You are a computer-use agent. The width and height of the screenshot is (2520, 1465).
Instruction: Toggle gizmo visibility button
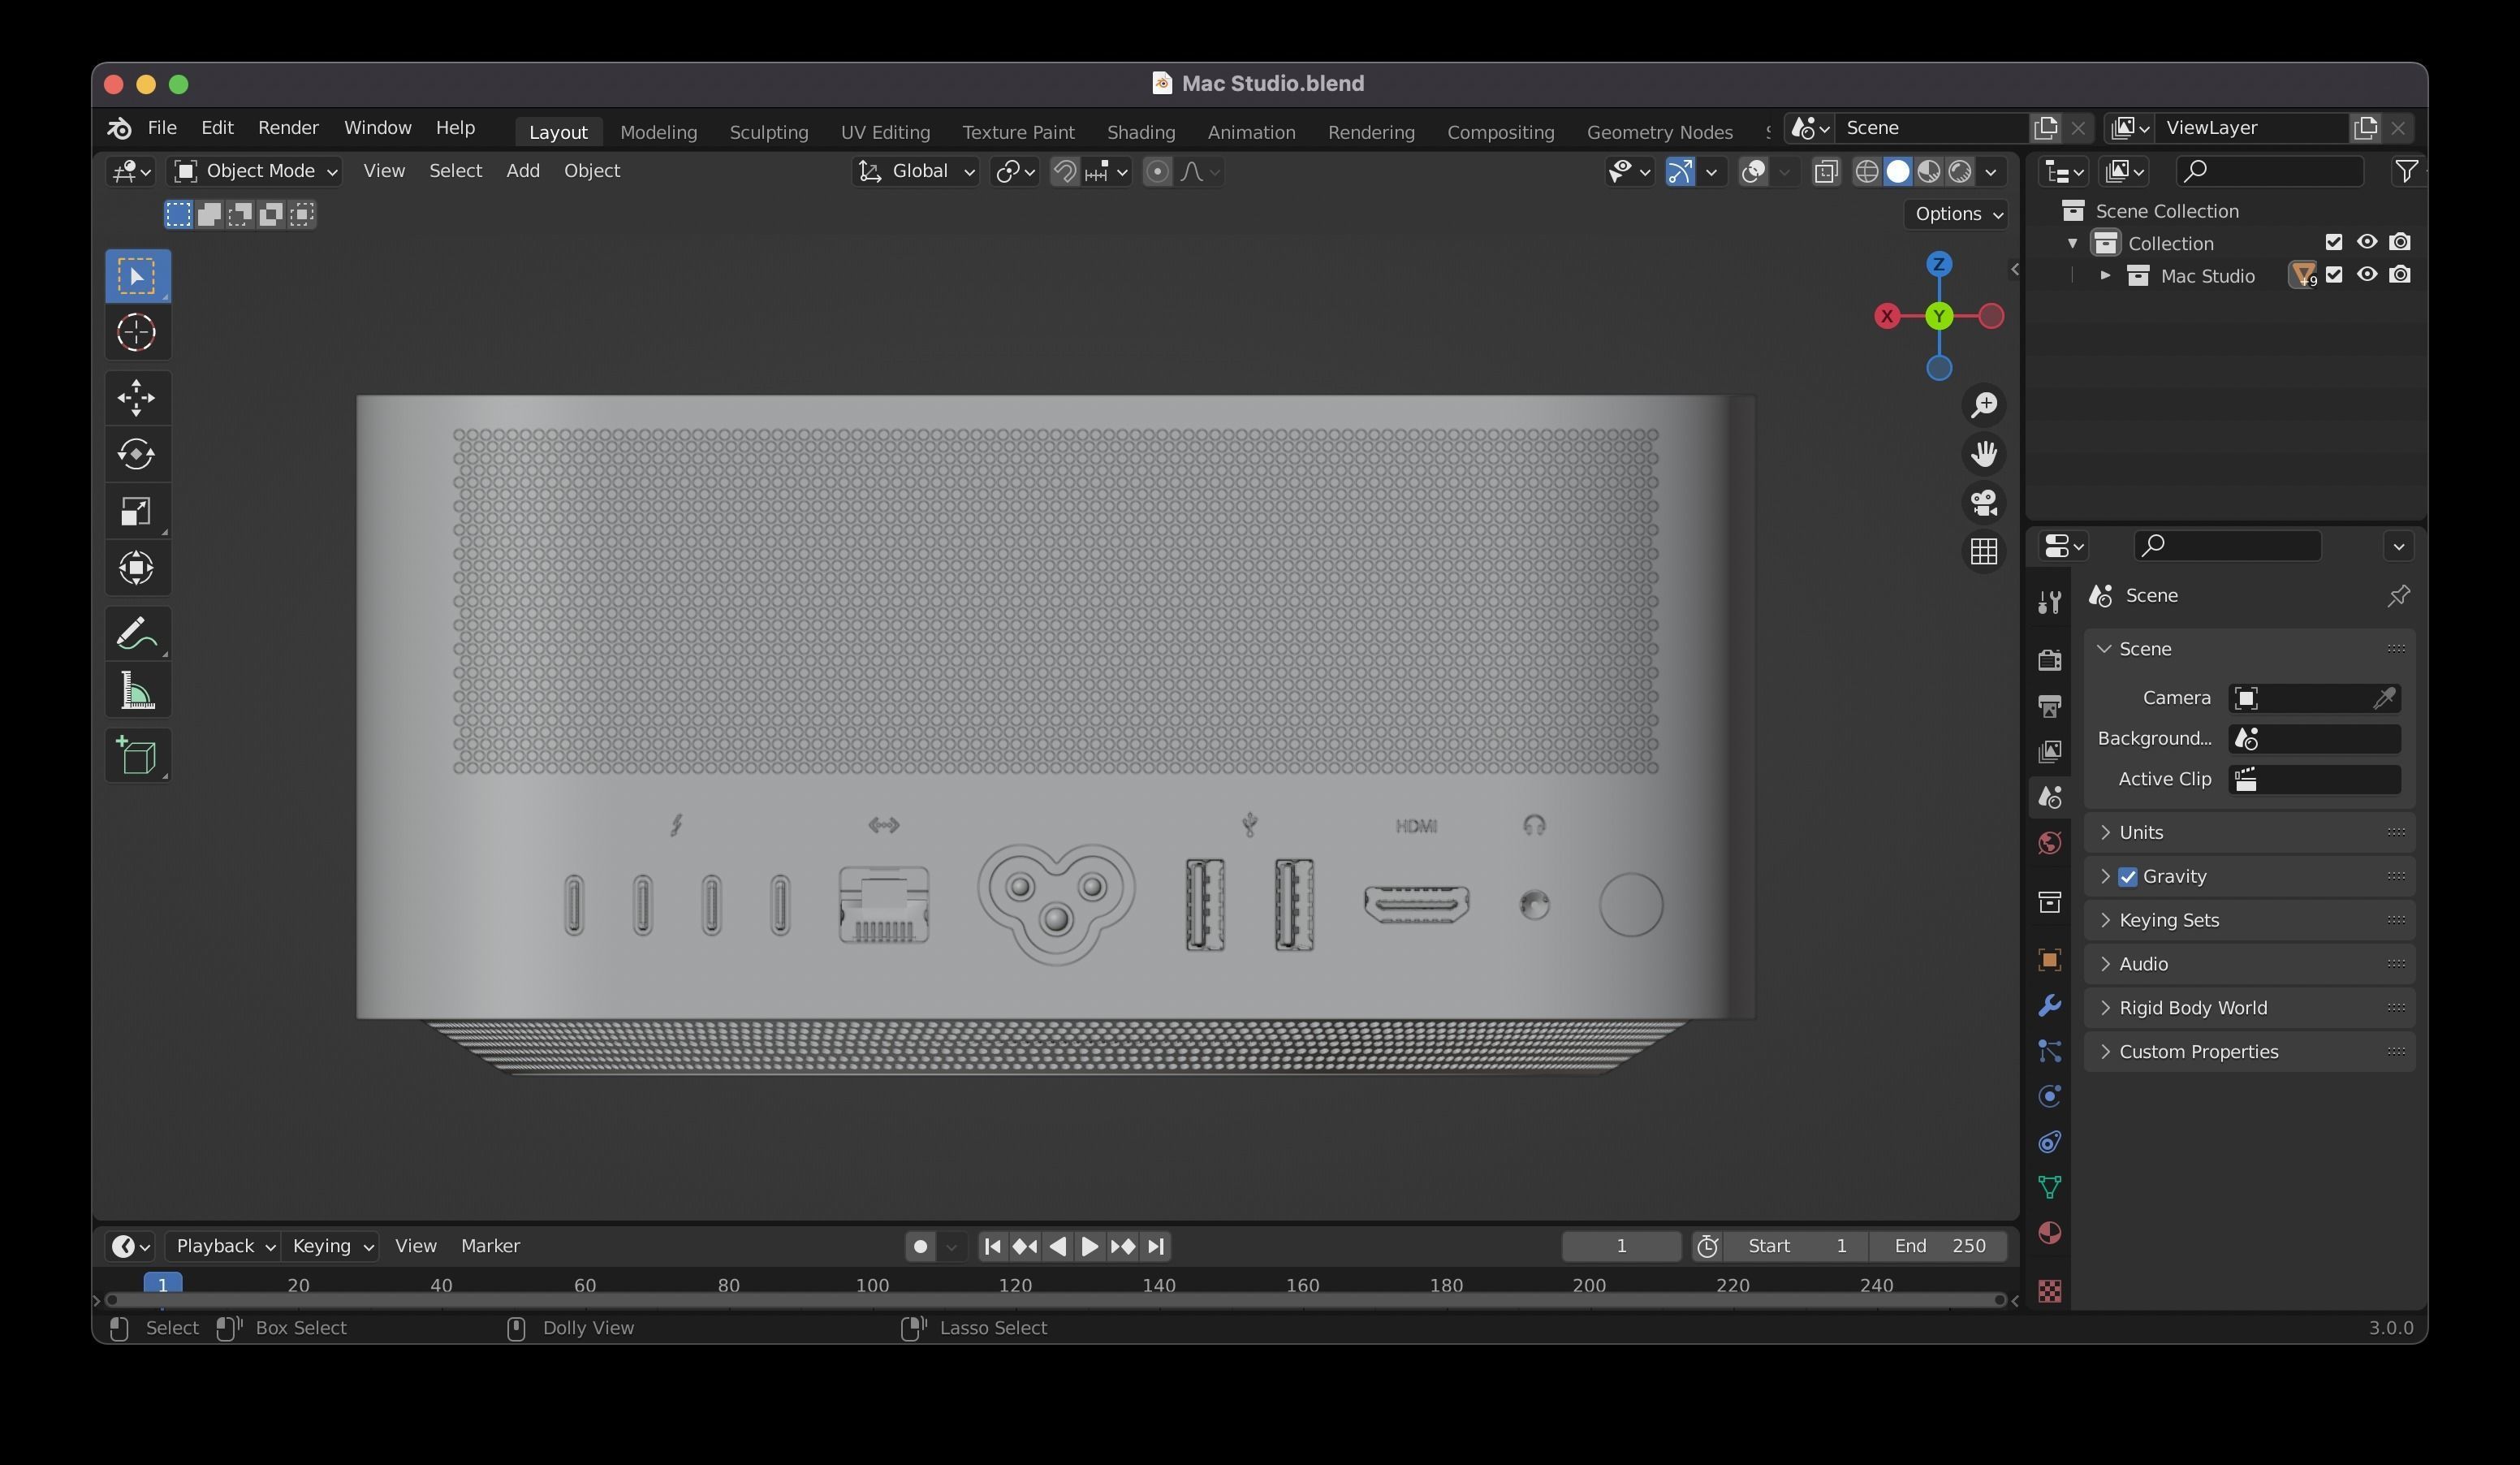point(1680,172)
